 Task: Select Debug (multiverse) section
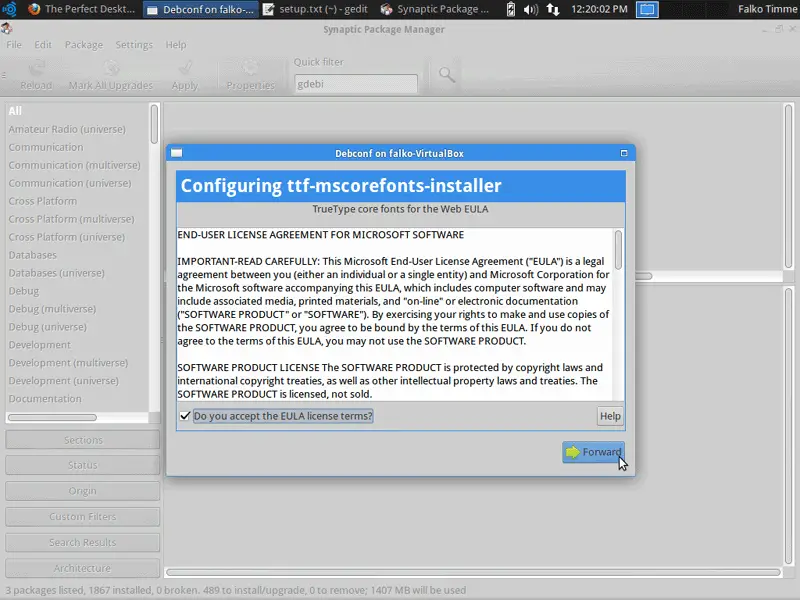pyautogui.click(x=52, y=309)
